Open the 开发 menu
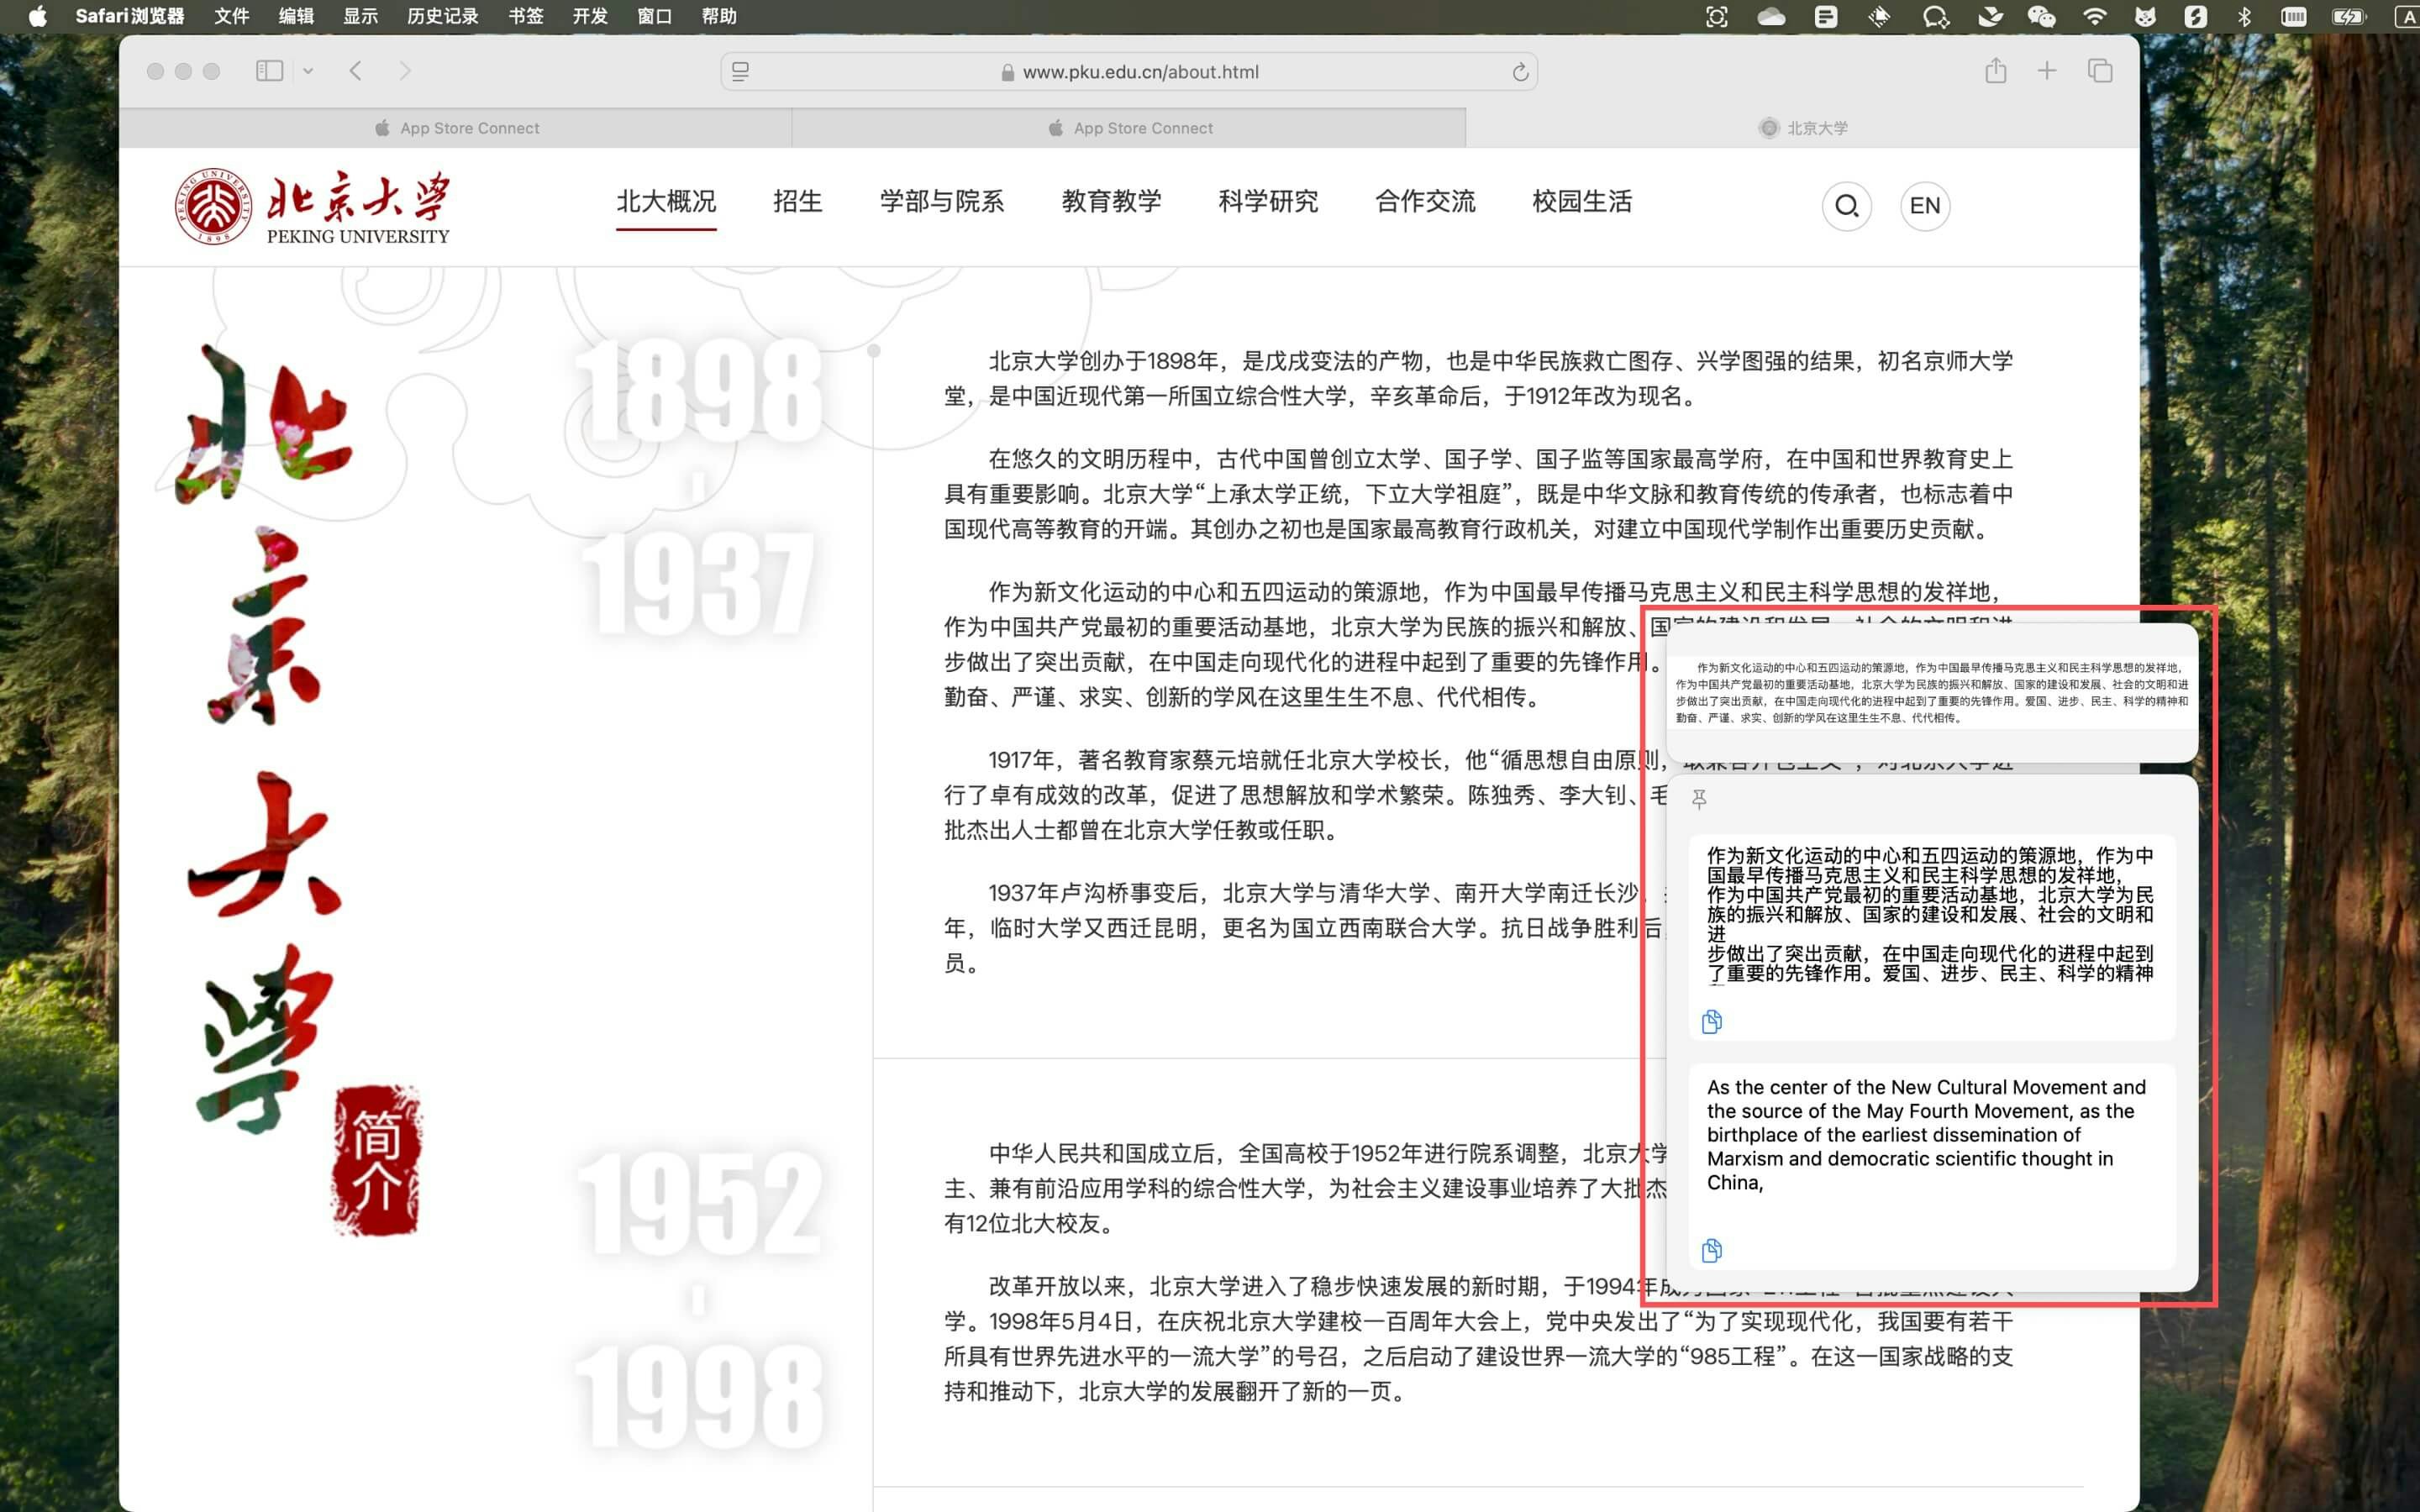The width and height of the screenshot is (2420, 1512). coord(590,16)
